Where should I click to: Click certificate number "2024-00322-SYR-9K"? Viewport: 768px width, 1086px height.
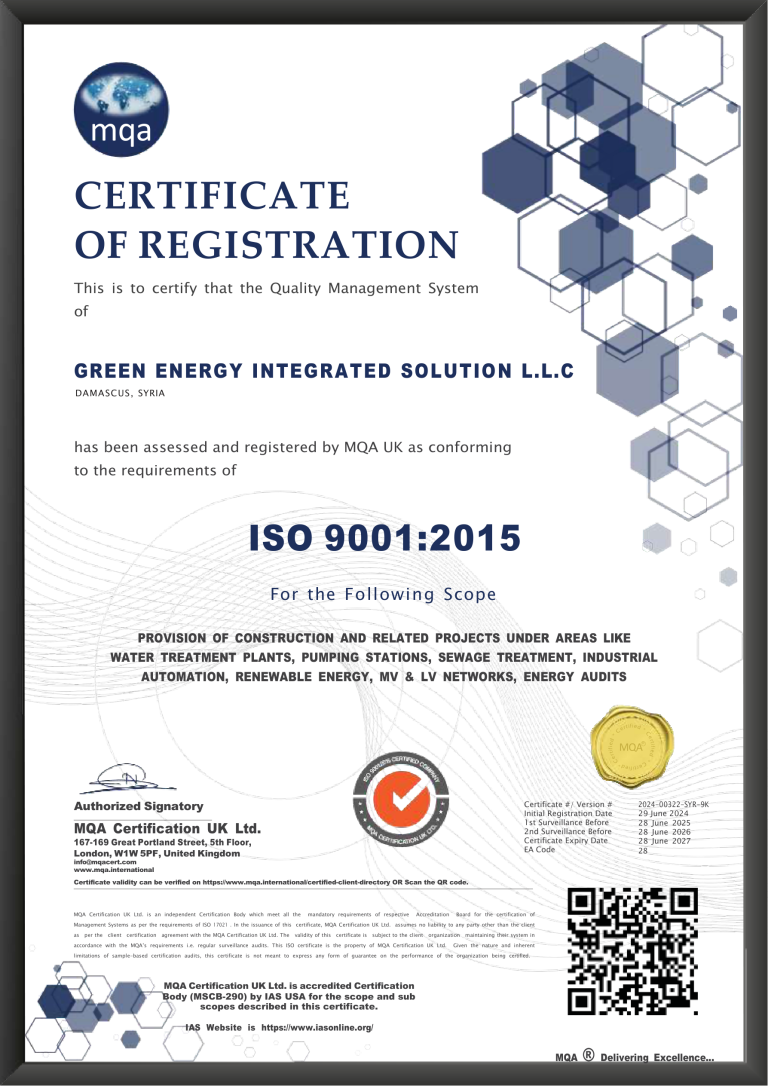coord(673,805)
